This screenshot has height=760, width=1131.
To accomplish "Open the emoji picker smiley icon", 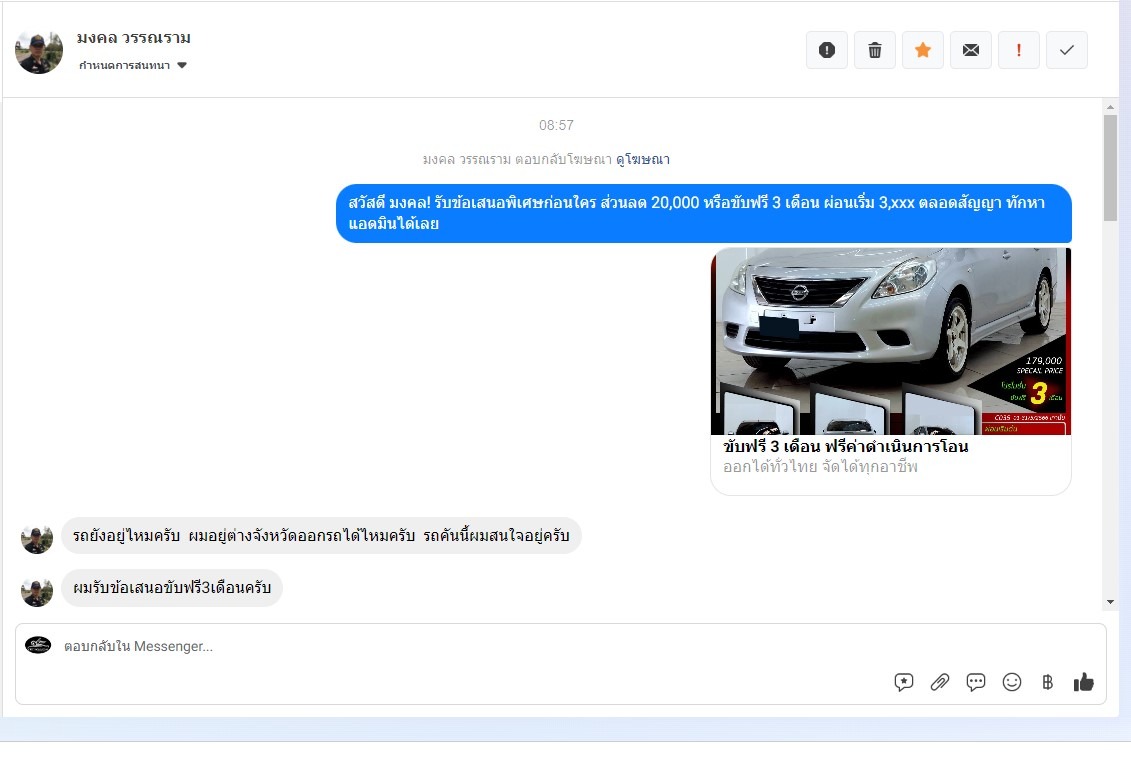I will coord(1012,682).
